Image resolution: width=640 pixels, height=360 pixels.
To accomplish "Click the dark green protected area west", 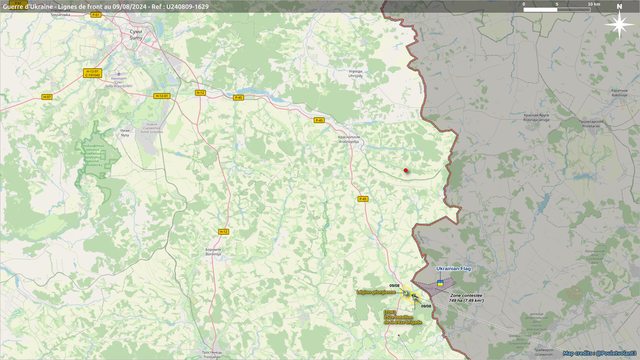I will (98, 155).
